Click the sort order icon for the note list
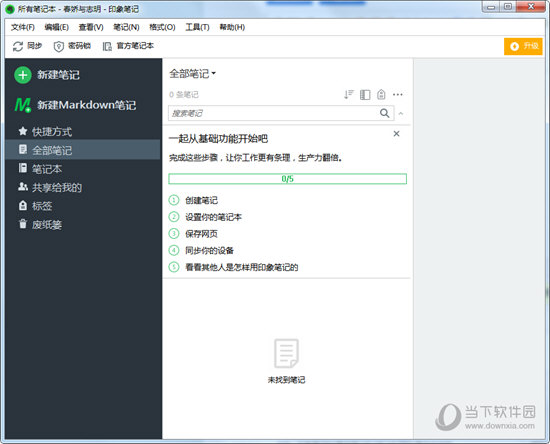 click(349, 94)
